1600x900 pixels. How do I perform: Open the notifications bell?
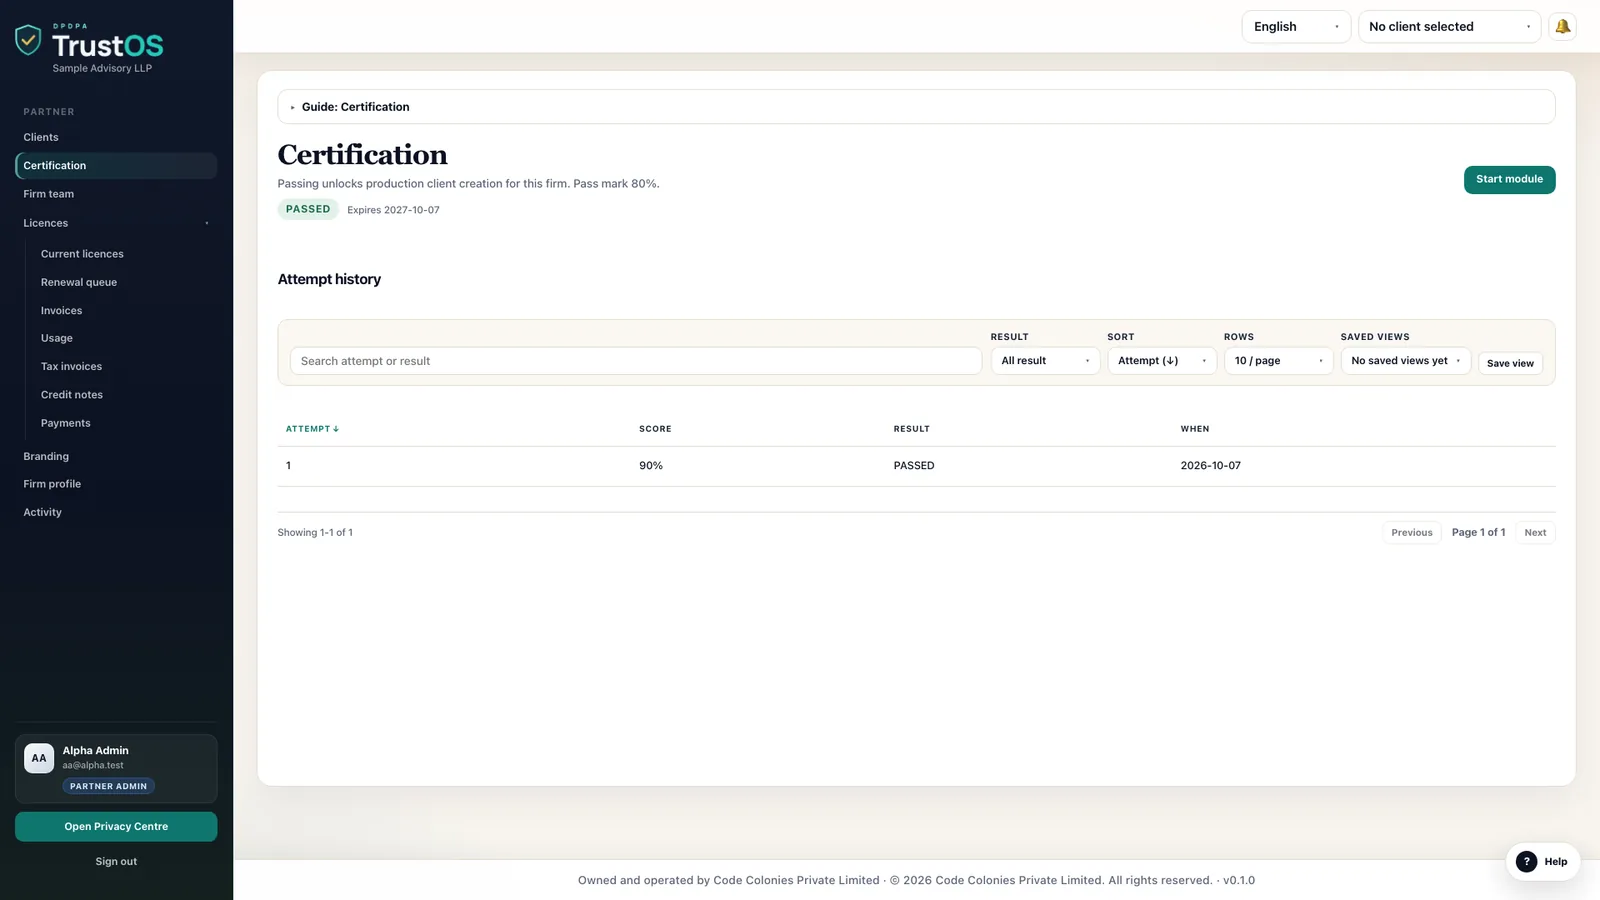(1562, 27)
